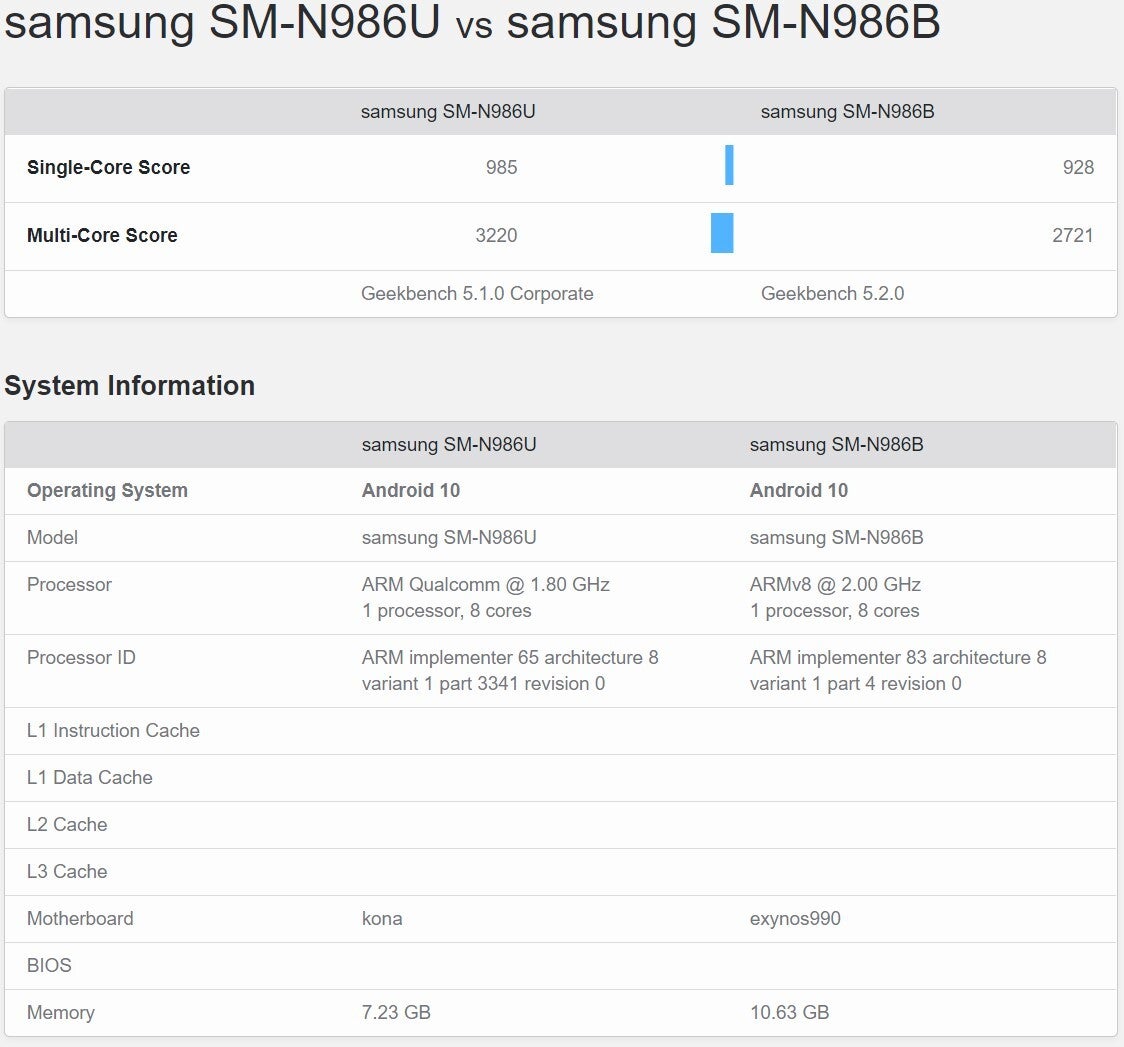This screenshot has width=1124, height=1047.
Task: Select the 'L3 Cache' row label
Action: click(67, 871)
